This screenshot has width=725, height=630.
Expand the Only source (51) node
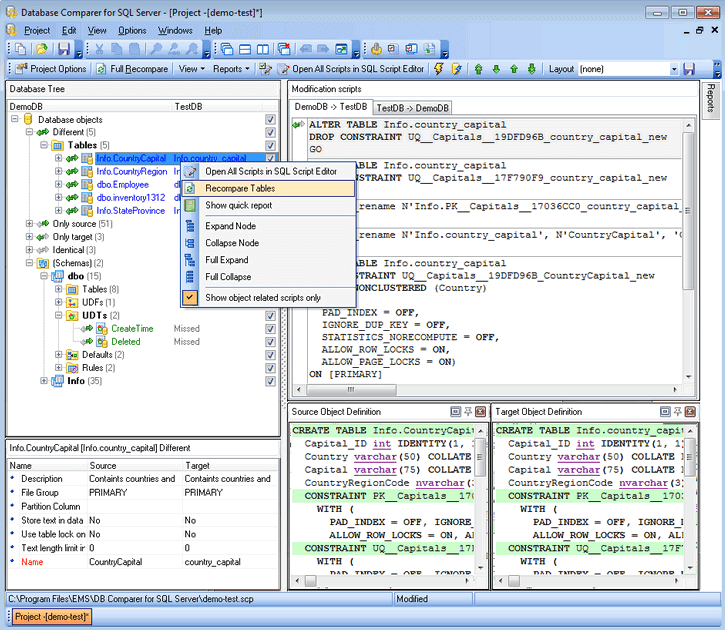click(29, 224)
